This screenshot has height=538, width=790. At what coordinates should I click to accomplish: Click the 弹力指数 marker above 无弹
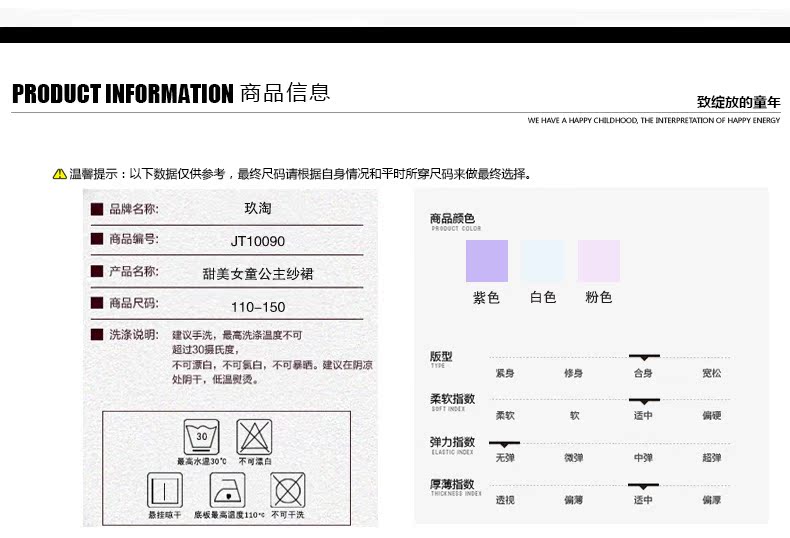(x=504, y=444)
